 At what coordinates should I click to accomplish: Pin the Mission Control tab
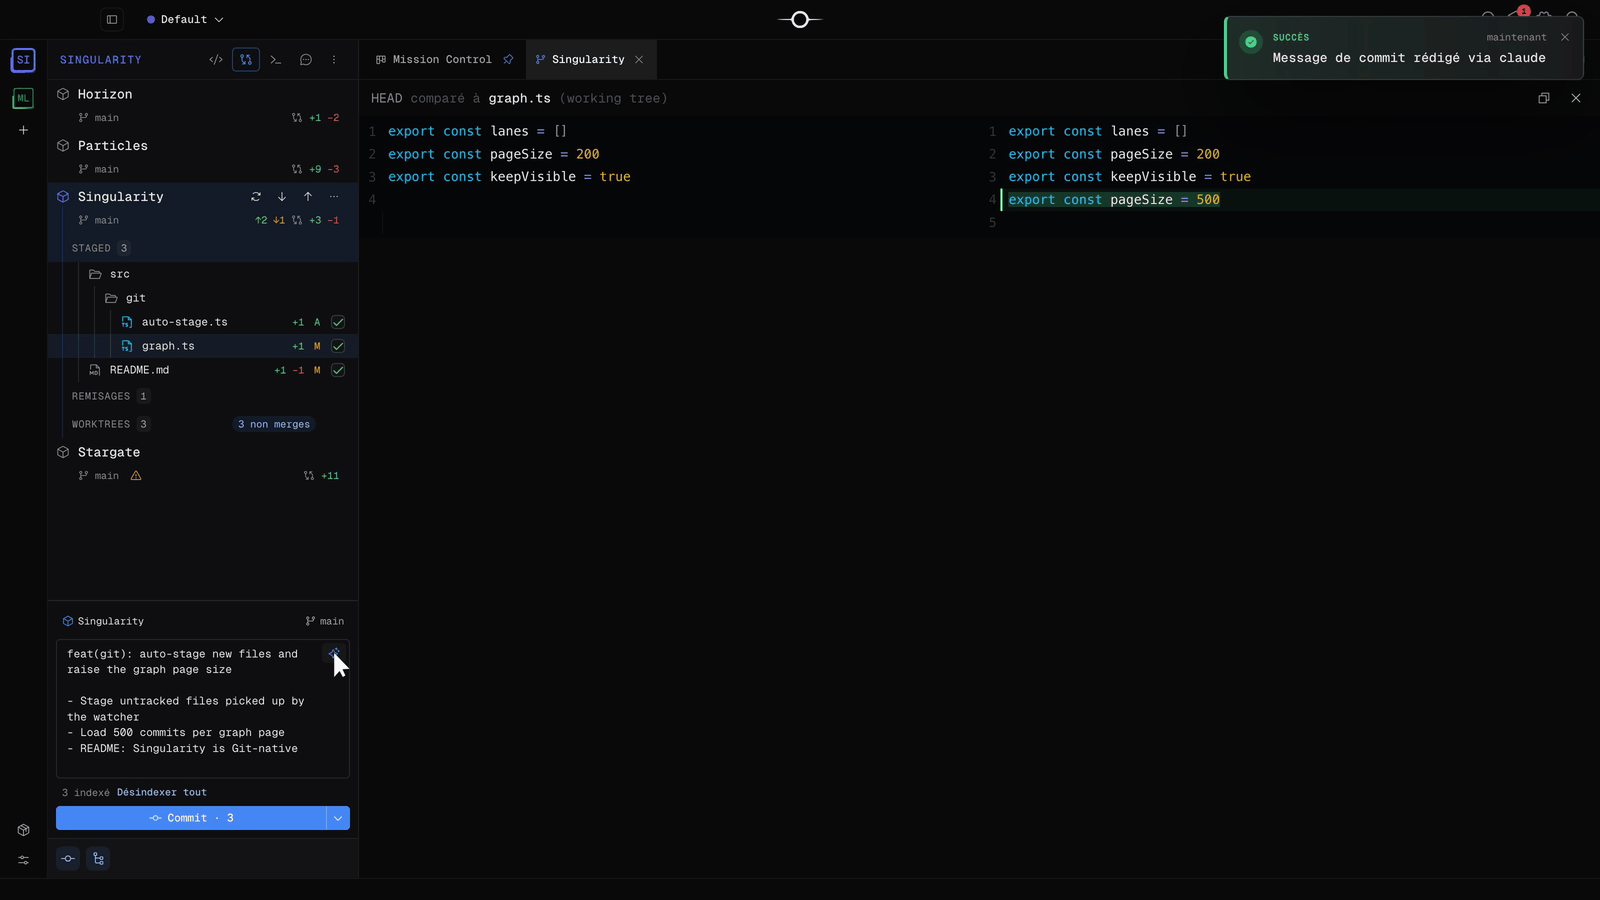508,60
